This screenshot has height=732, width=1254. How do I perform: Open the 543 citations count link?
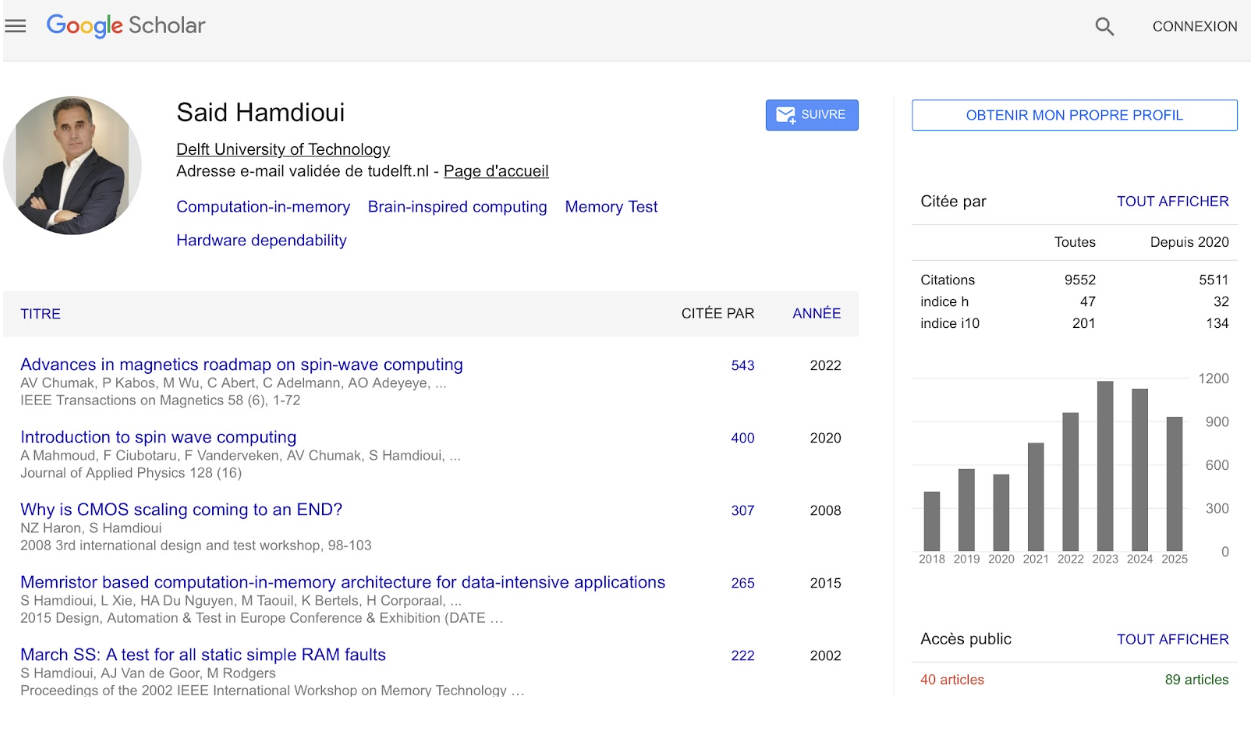[x=742, y=365]
